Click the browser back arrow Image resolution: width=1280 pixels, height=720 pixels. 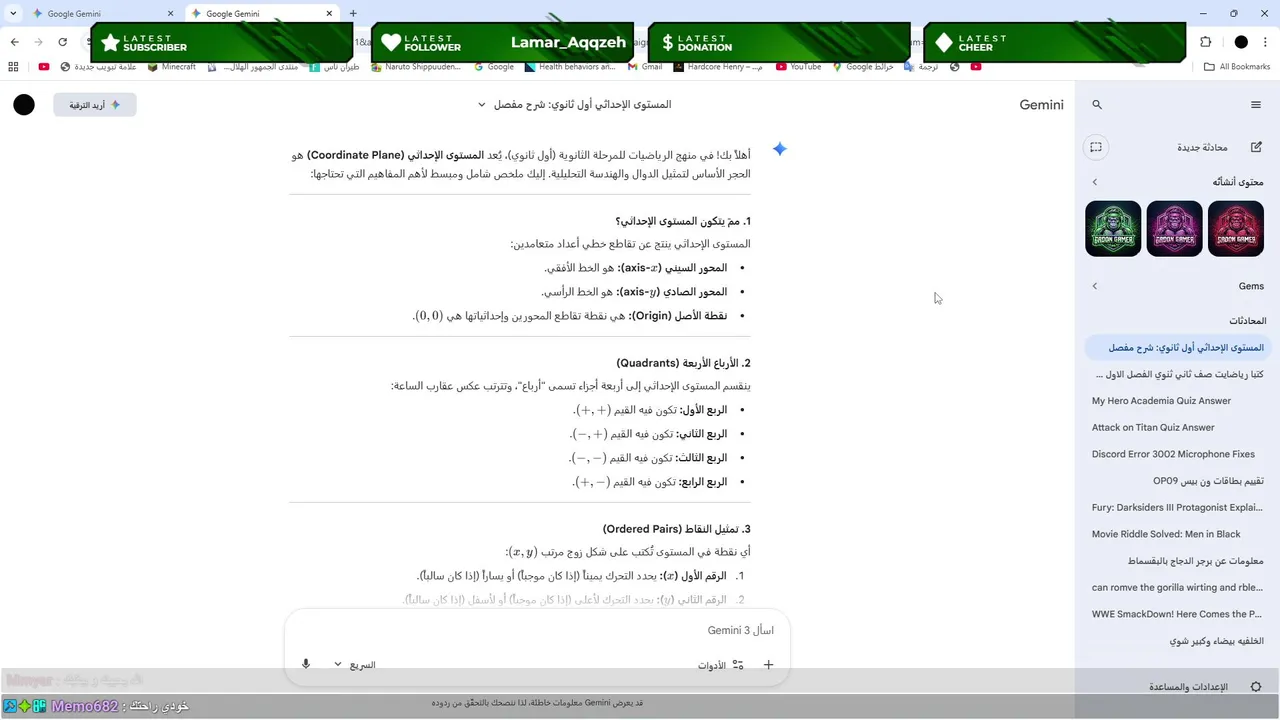point(14,42)
